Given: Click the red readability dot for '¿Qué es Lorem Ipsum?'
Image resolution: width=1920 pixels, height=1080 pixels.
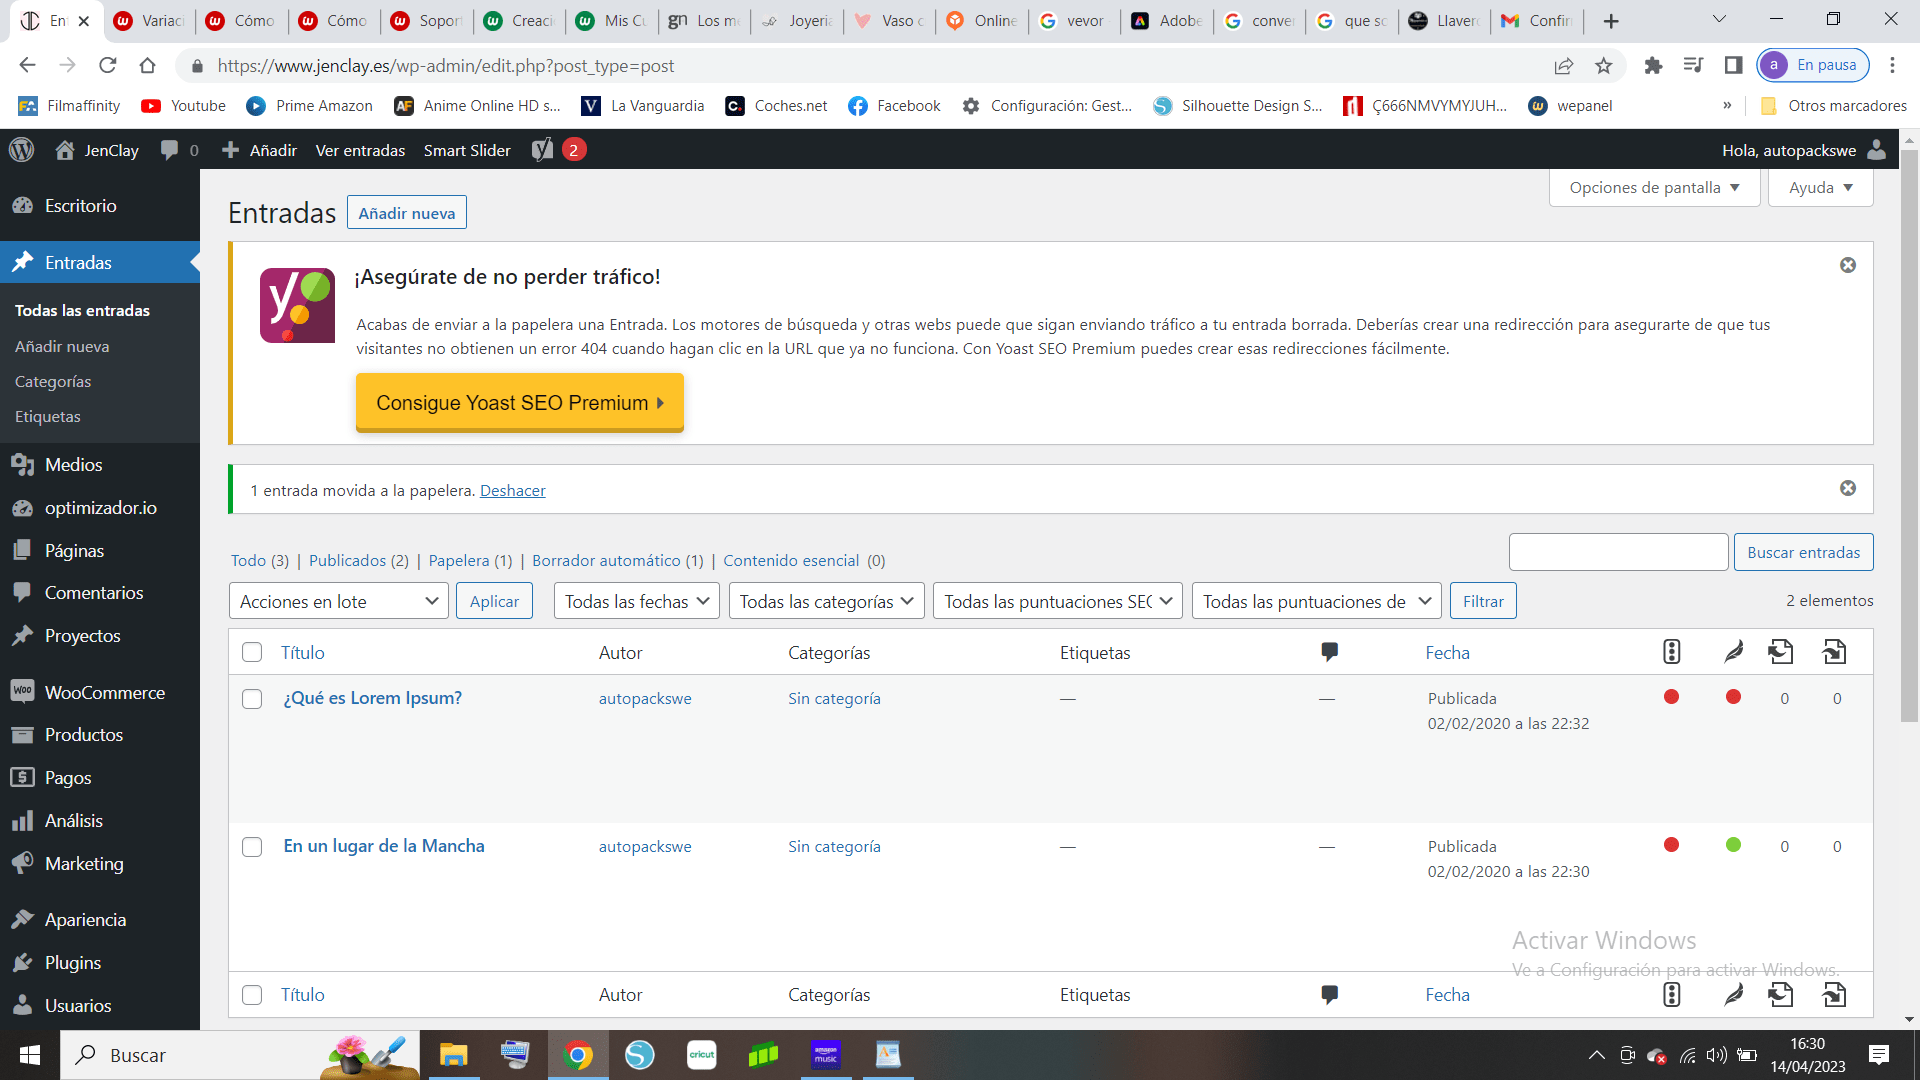Looking at the screenshot, I should click(x=1733, y=697).
